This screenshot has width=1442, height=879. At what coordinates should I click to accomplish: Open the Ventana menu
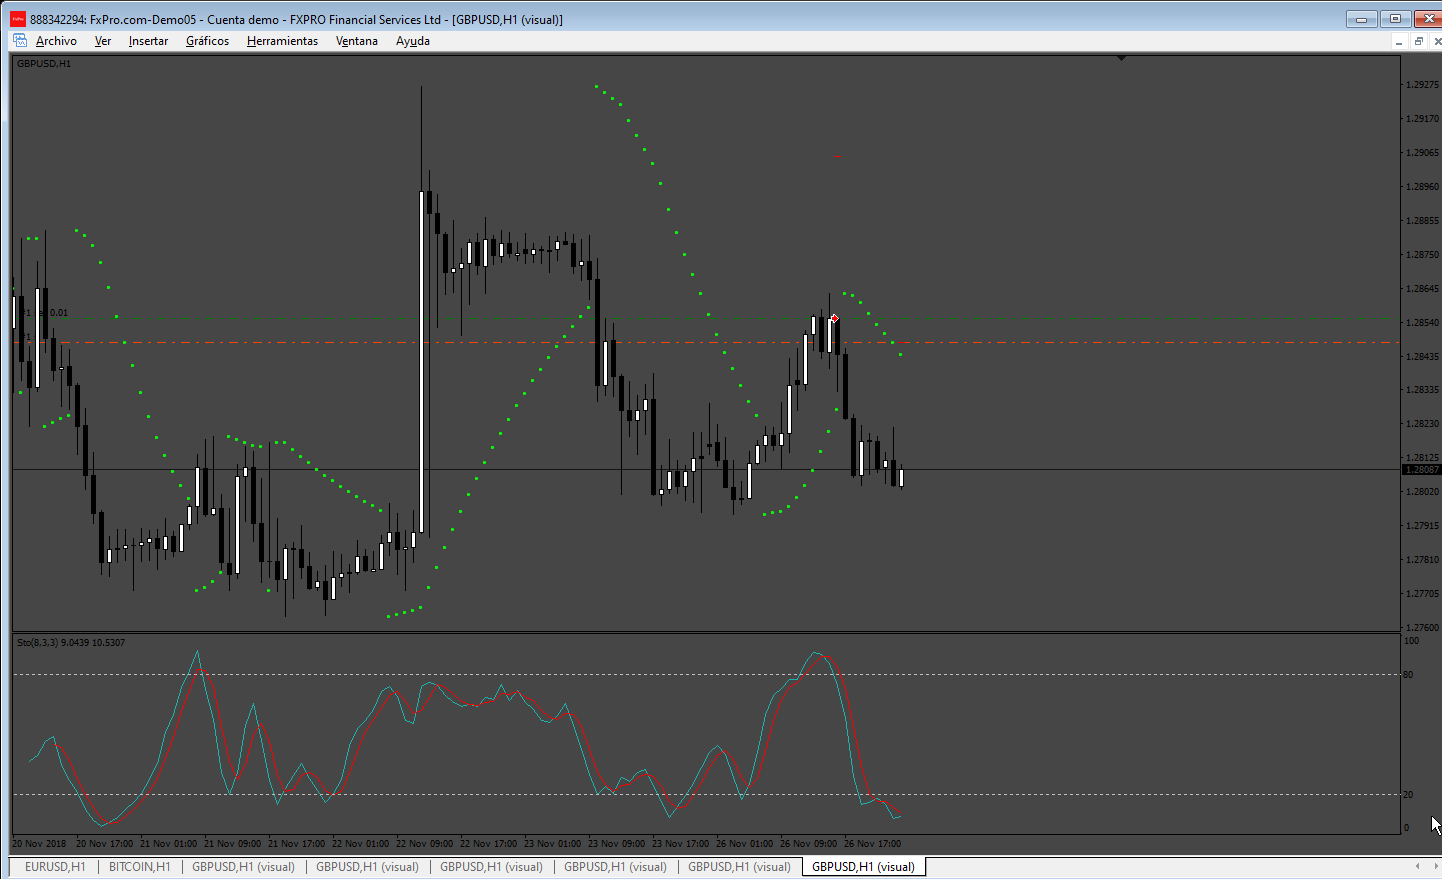pyautogui.click(x=357, y=41)
